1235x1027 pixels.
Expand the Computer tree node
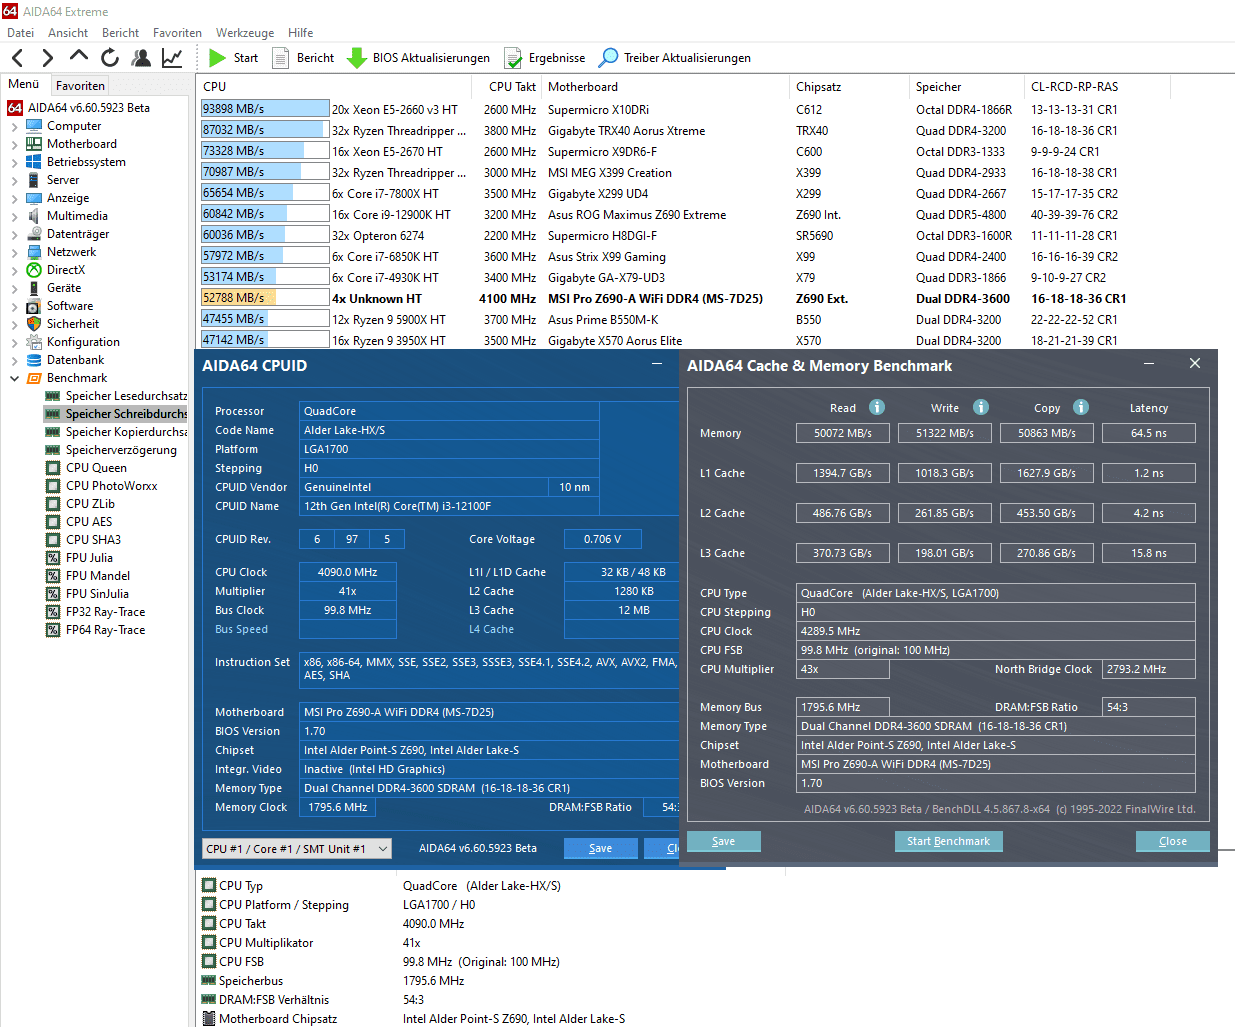(x=14, y=127)
